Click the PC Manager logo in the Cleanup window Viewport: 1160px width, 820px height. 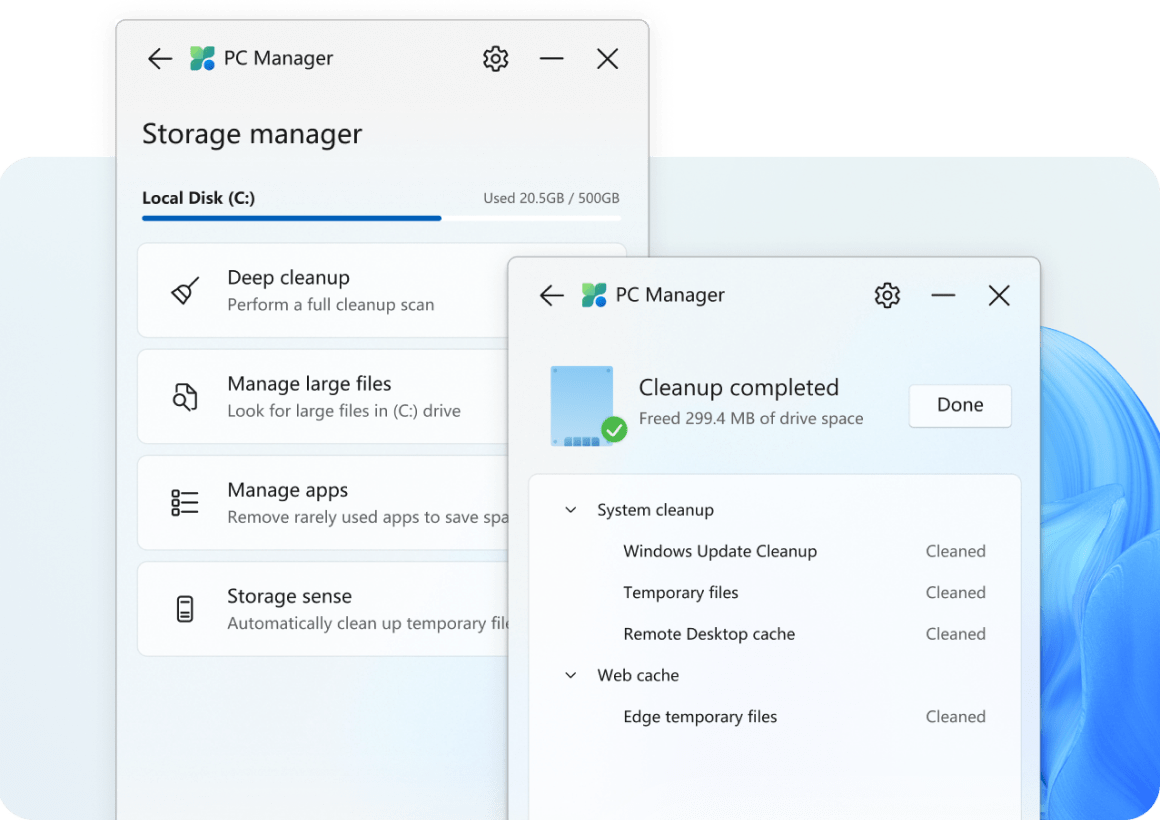(596, 295)
